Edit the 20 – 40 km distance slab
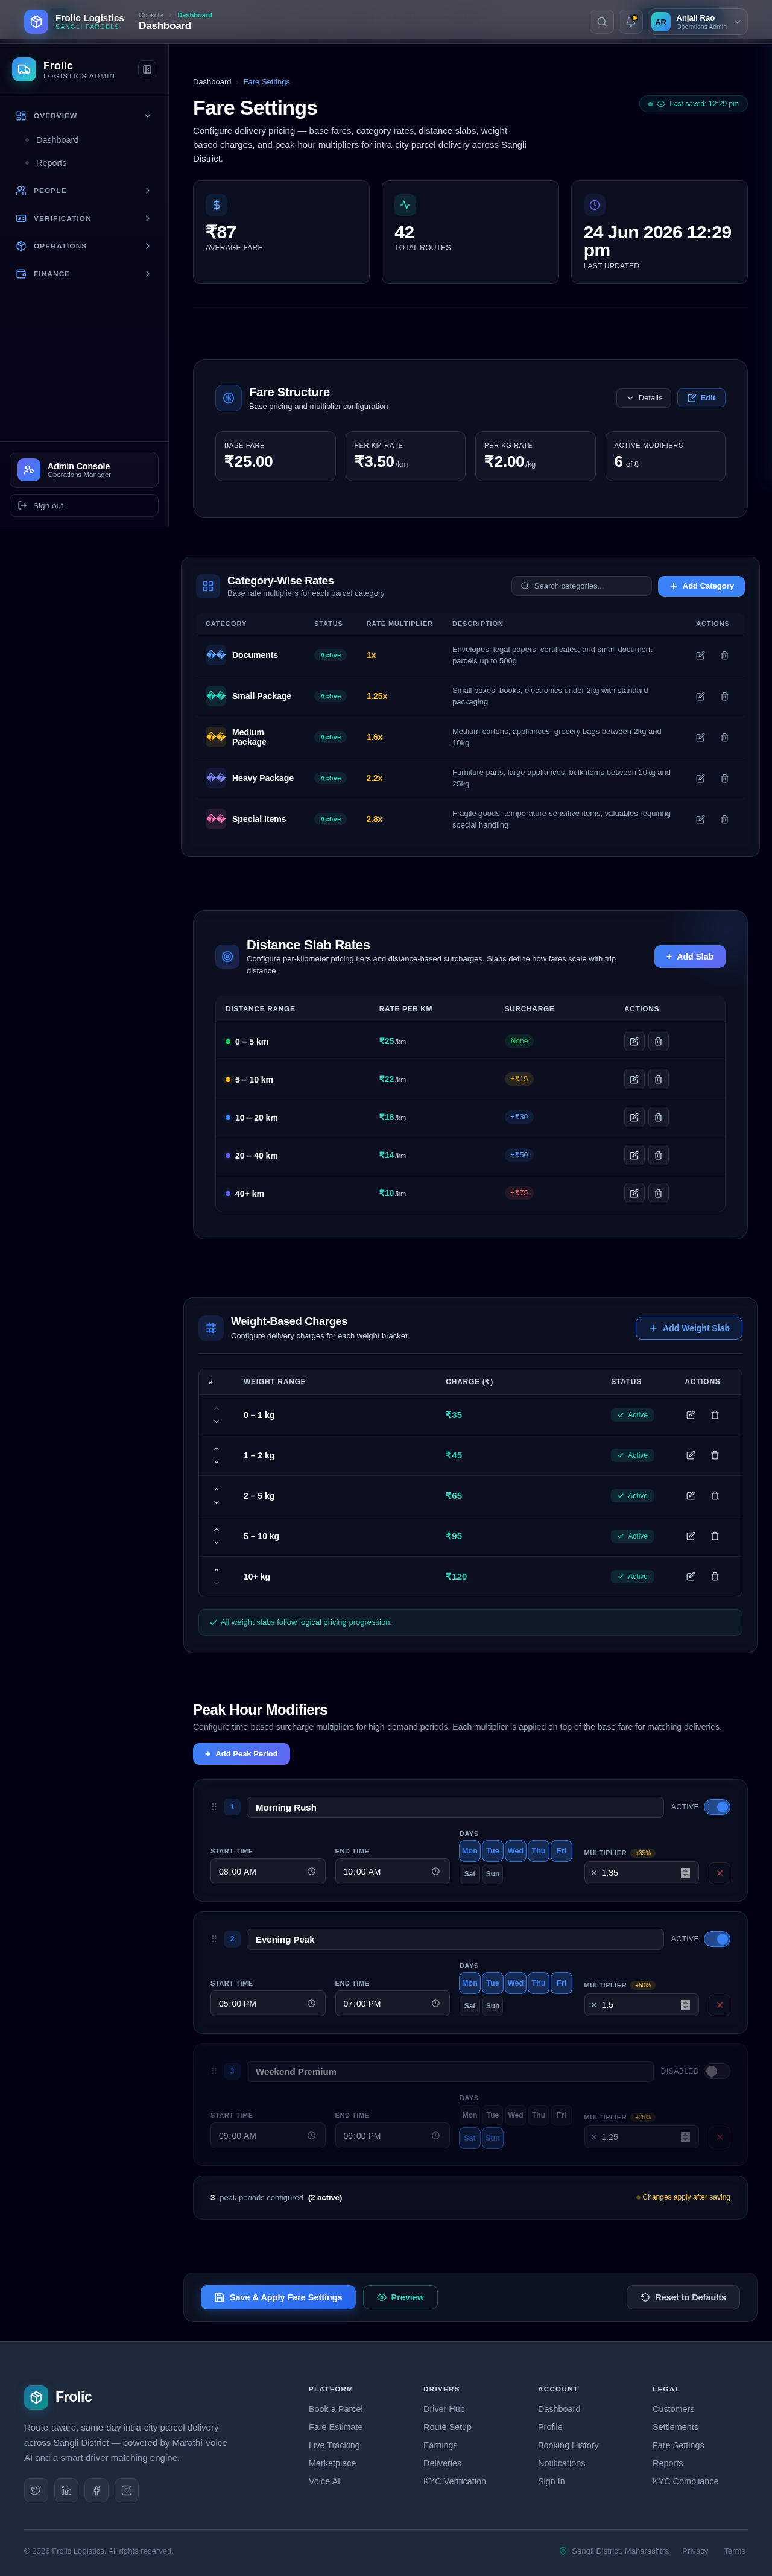772x2576 pixels. (x=634, y=1155)
